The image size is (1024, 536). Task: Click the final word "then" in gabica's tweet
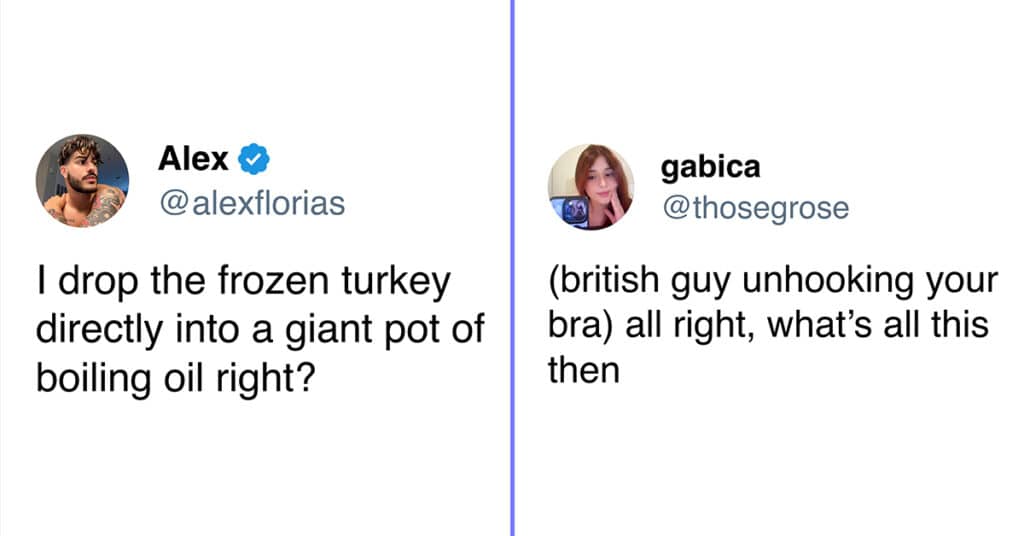tap(584, 371)
